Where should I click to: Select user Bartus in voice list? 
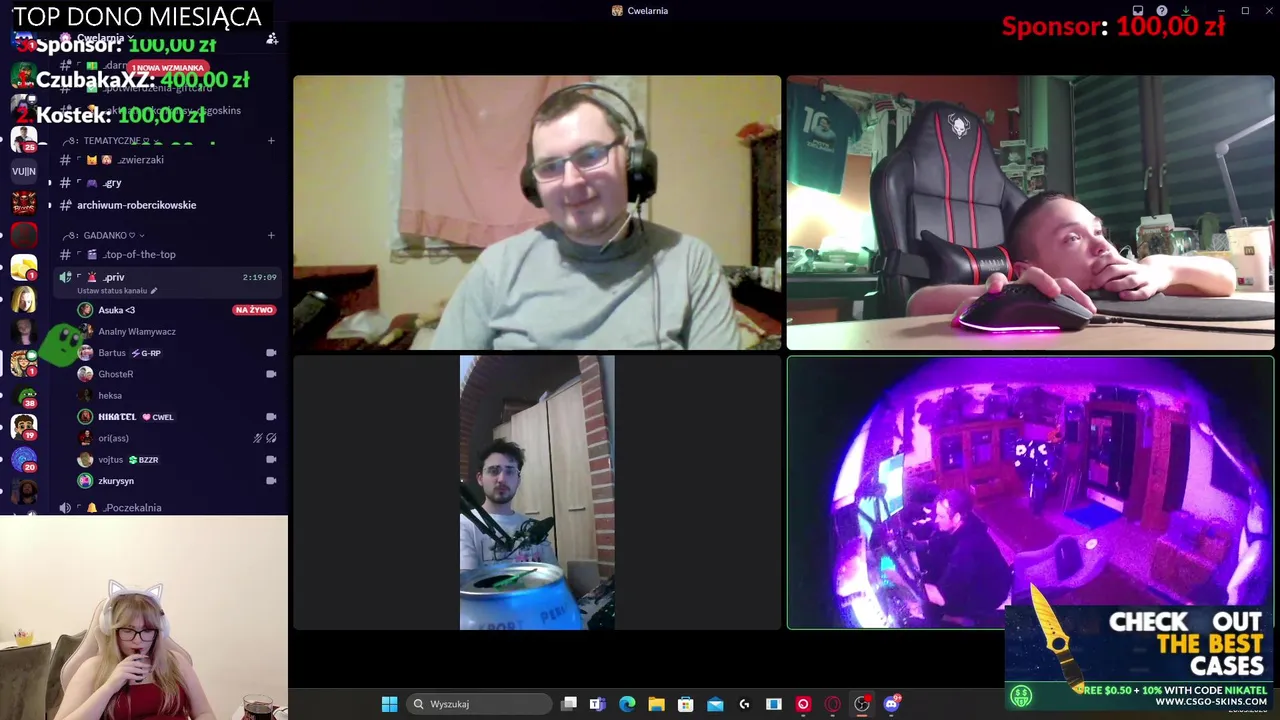[112, 353]
